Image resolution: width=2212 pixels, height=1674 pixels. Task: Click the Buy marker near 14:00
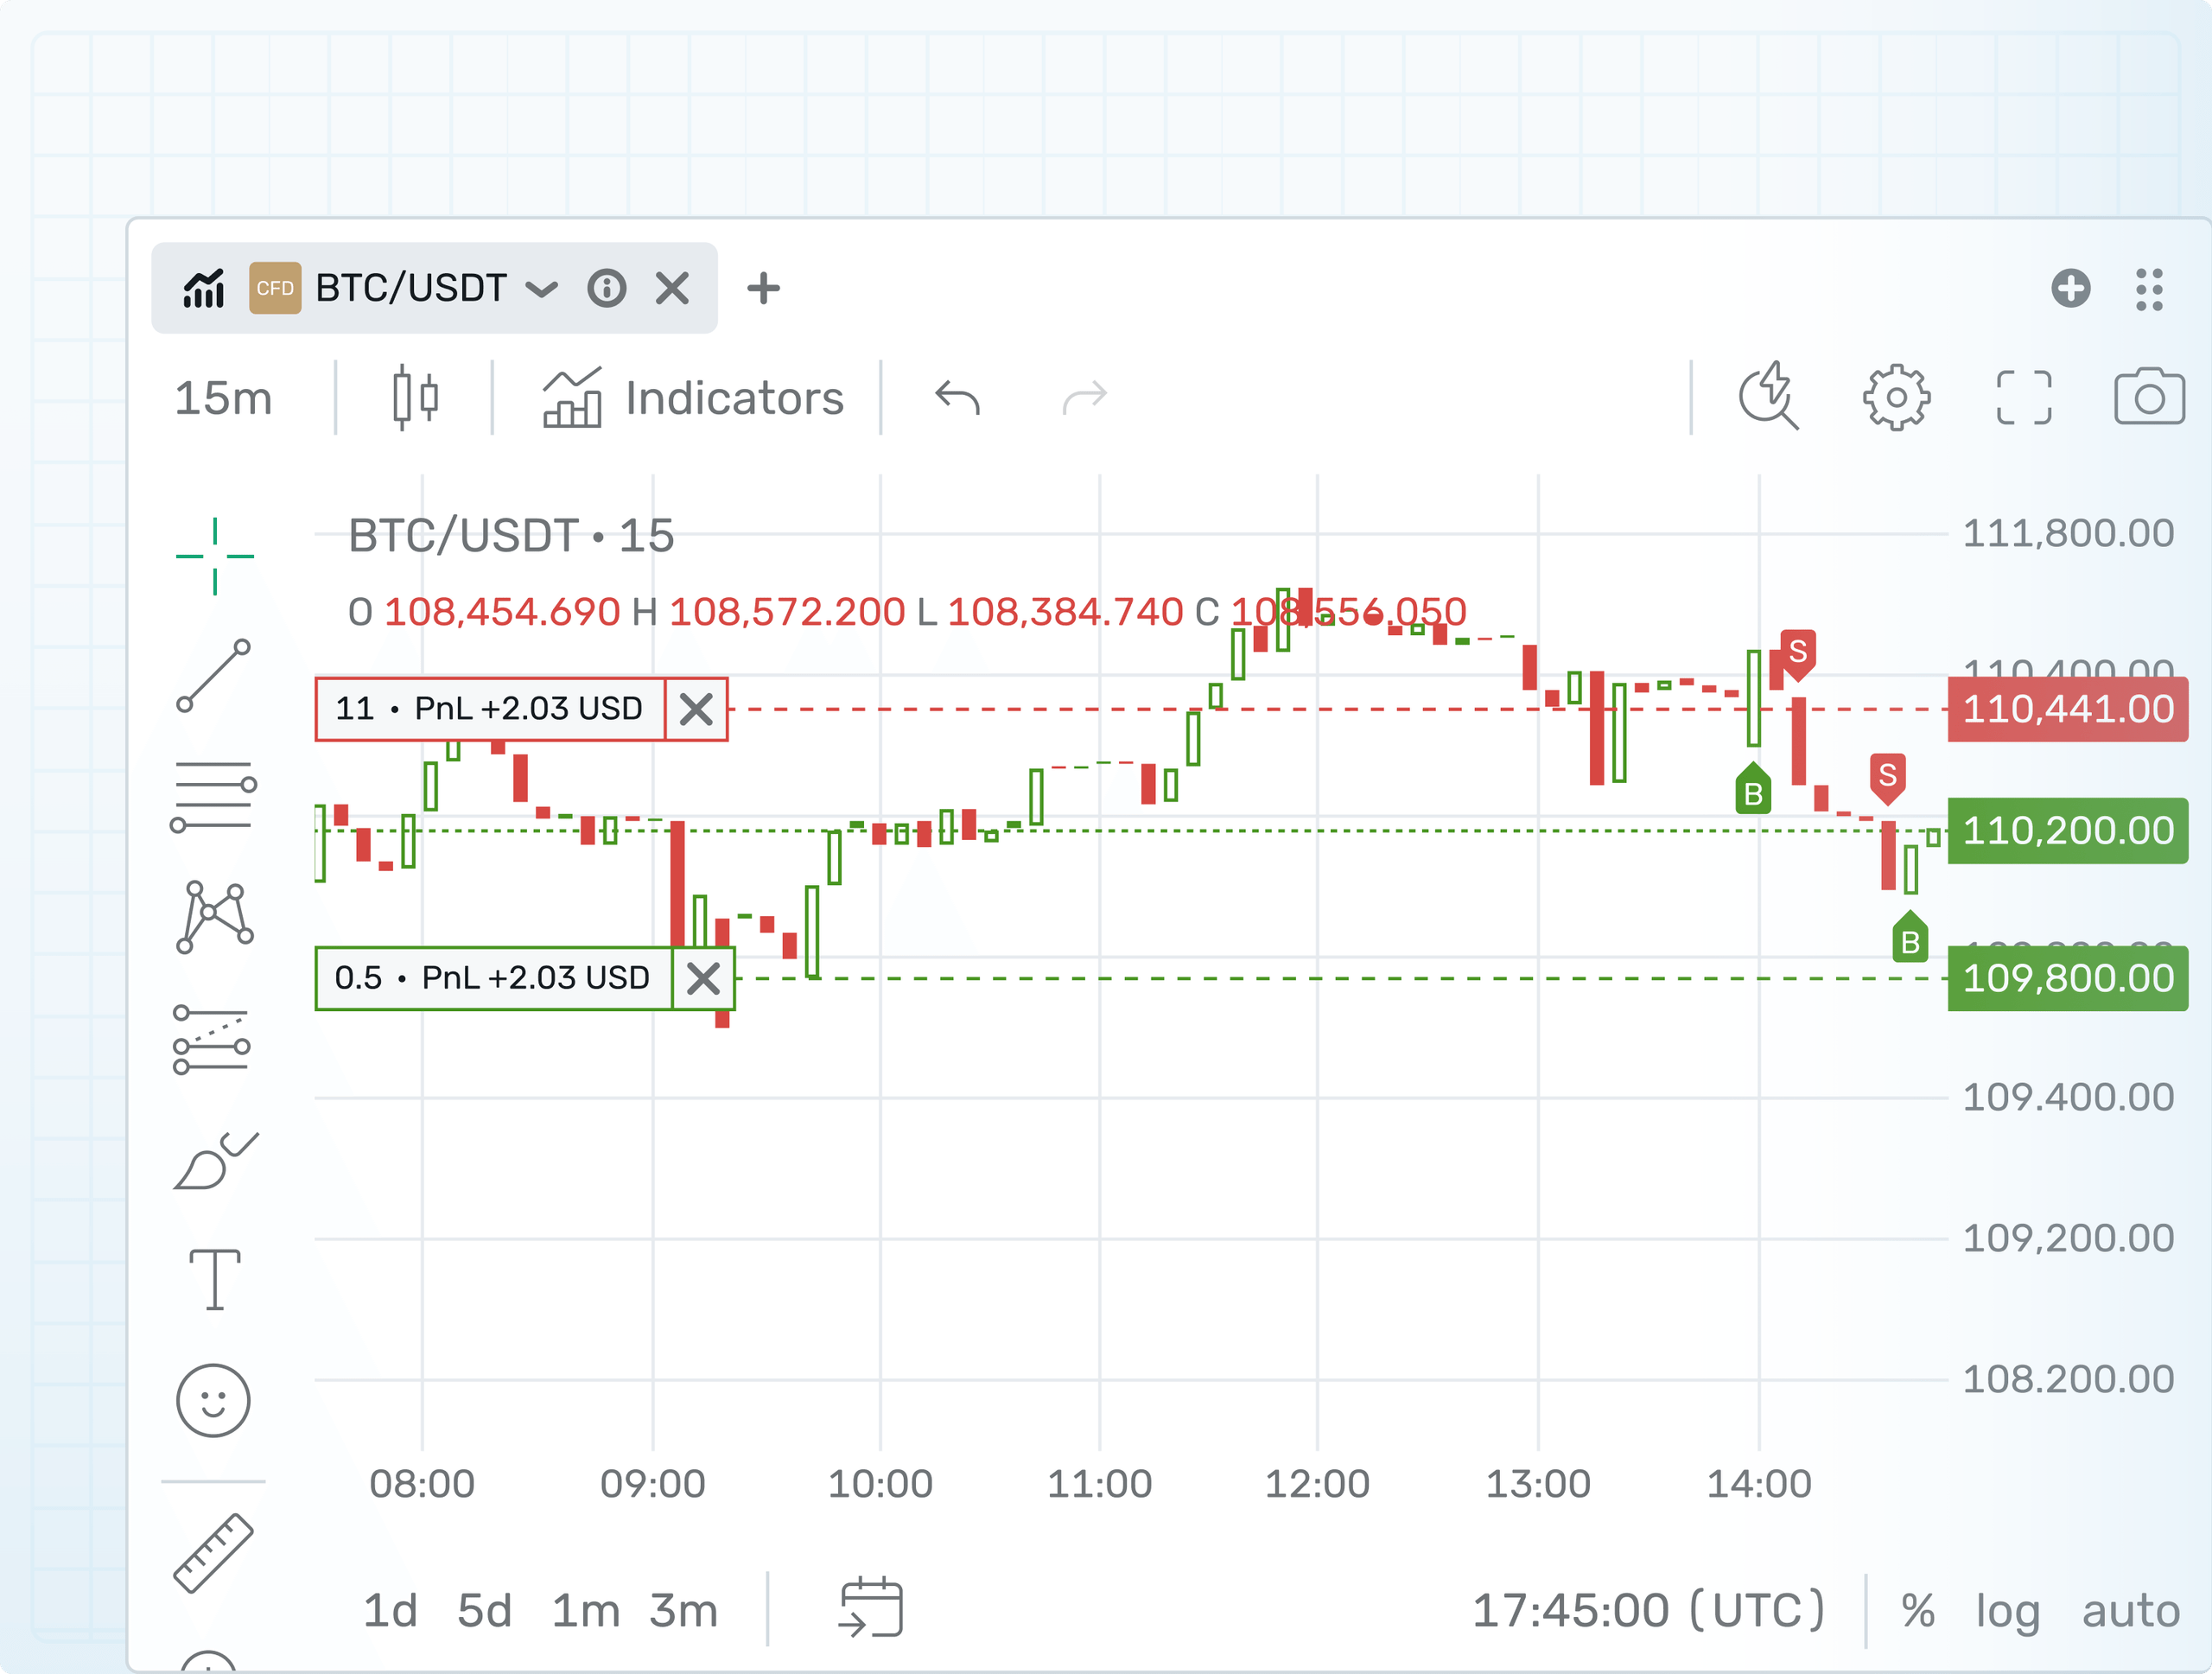(x=1753, y=788)
